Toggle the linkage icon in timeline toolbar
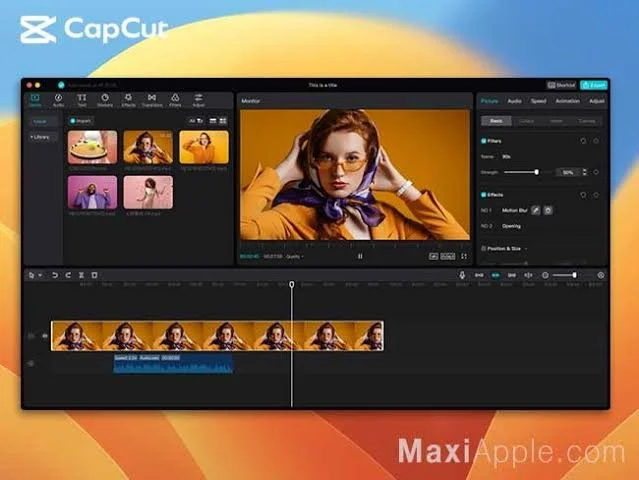This screenshot has width=639, height=480. click(x=511, y=275)
